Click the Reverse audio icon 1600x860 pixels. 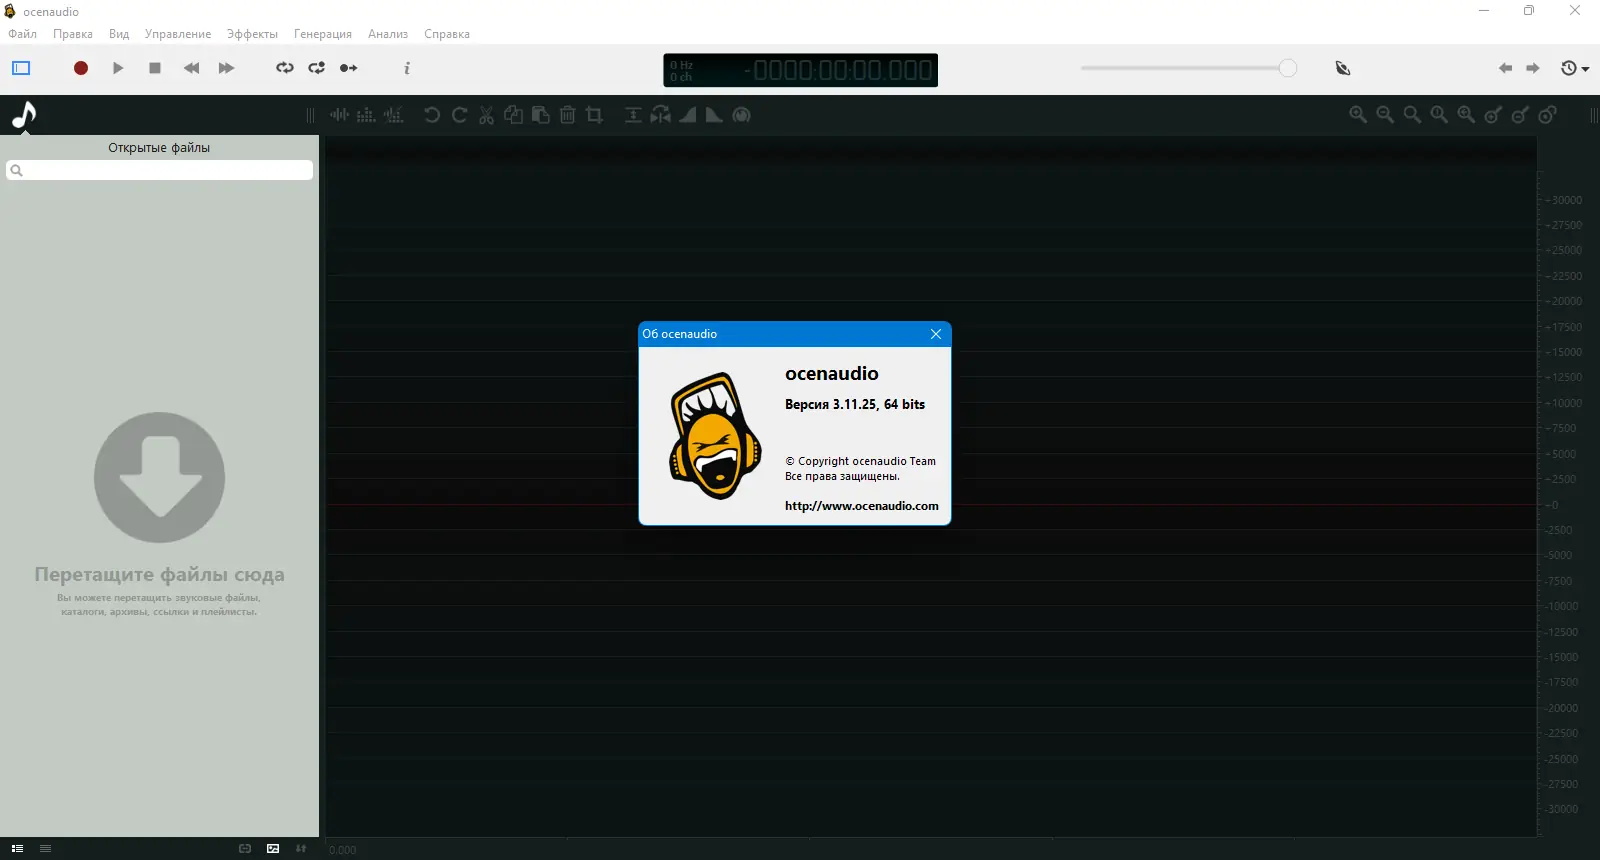pyautogui.click(x=661, y=115)
